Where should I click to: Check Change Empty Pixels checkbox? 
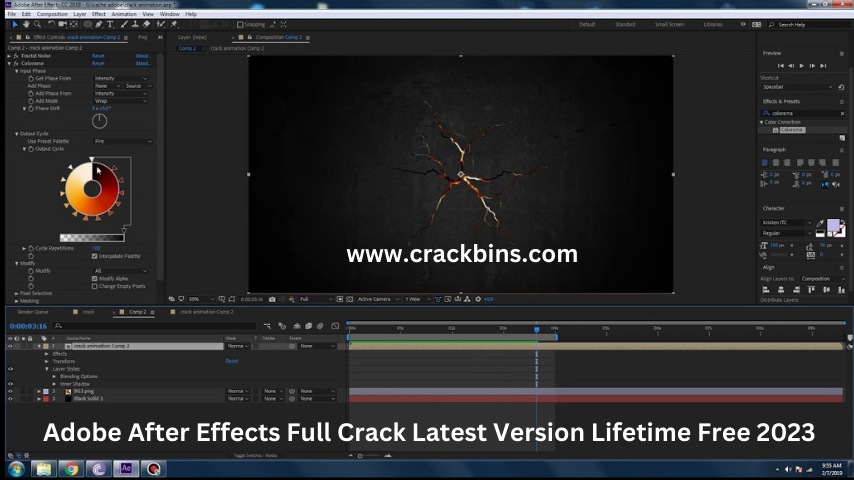point(95,286)
